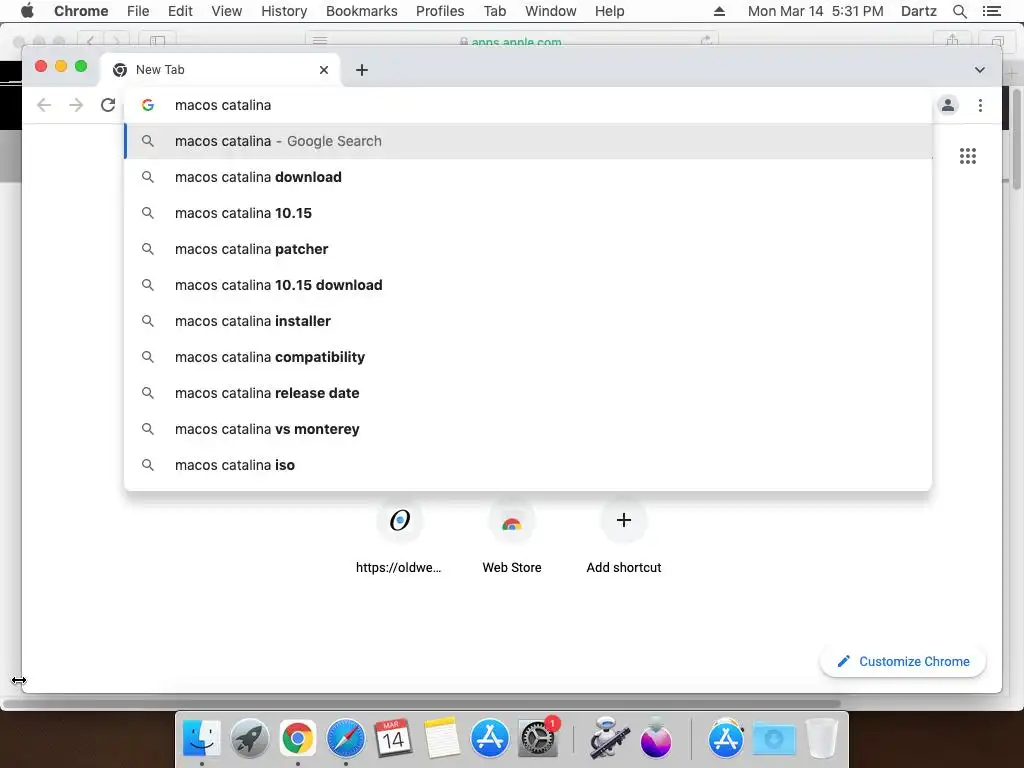The image size is (1024, 768).
Task: Choose 'macos catalina compatibility' suggestion
Action: [528, 357]
